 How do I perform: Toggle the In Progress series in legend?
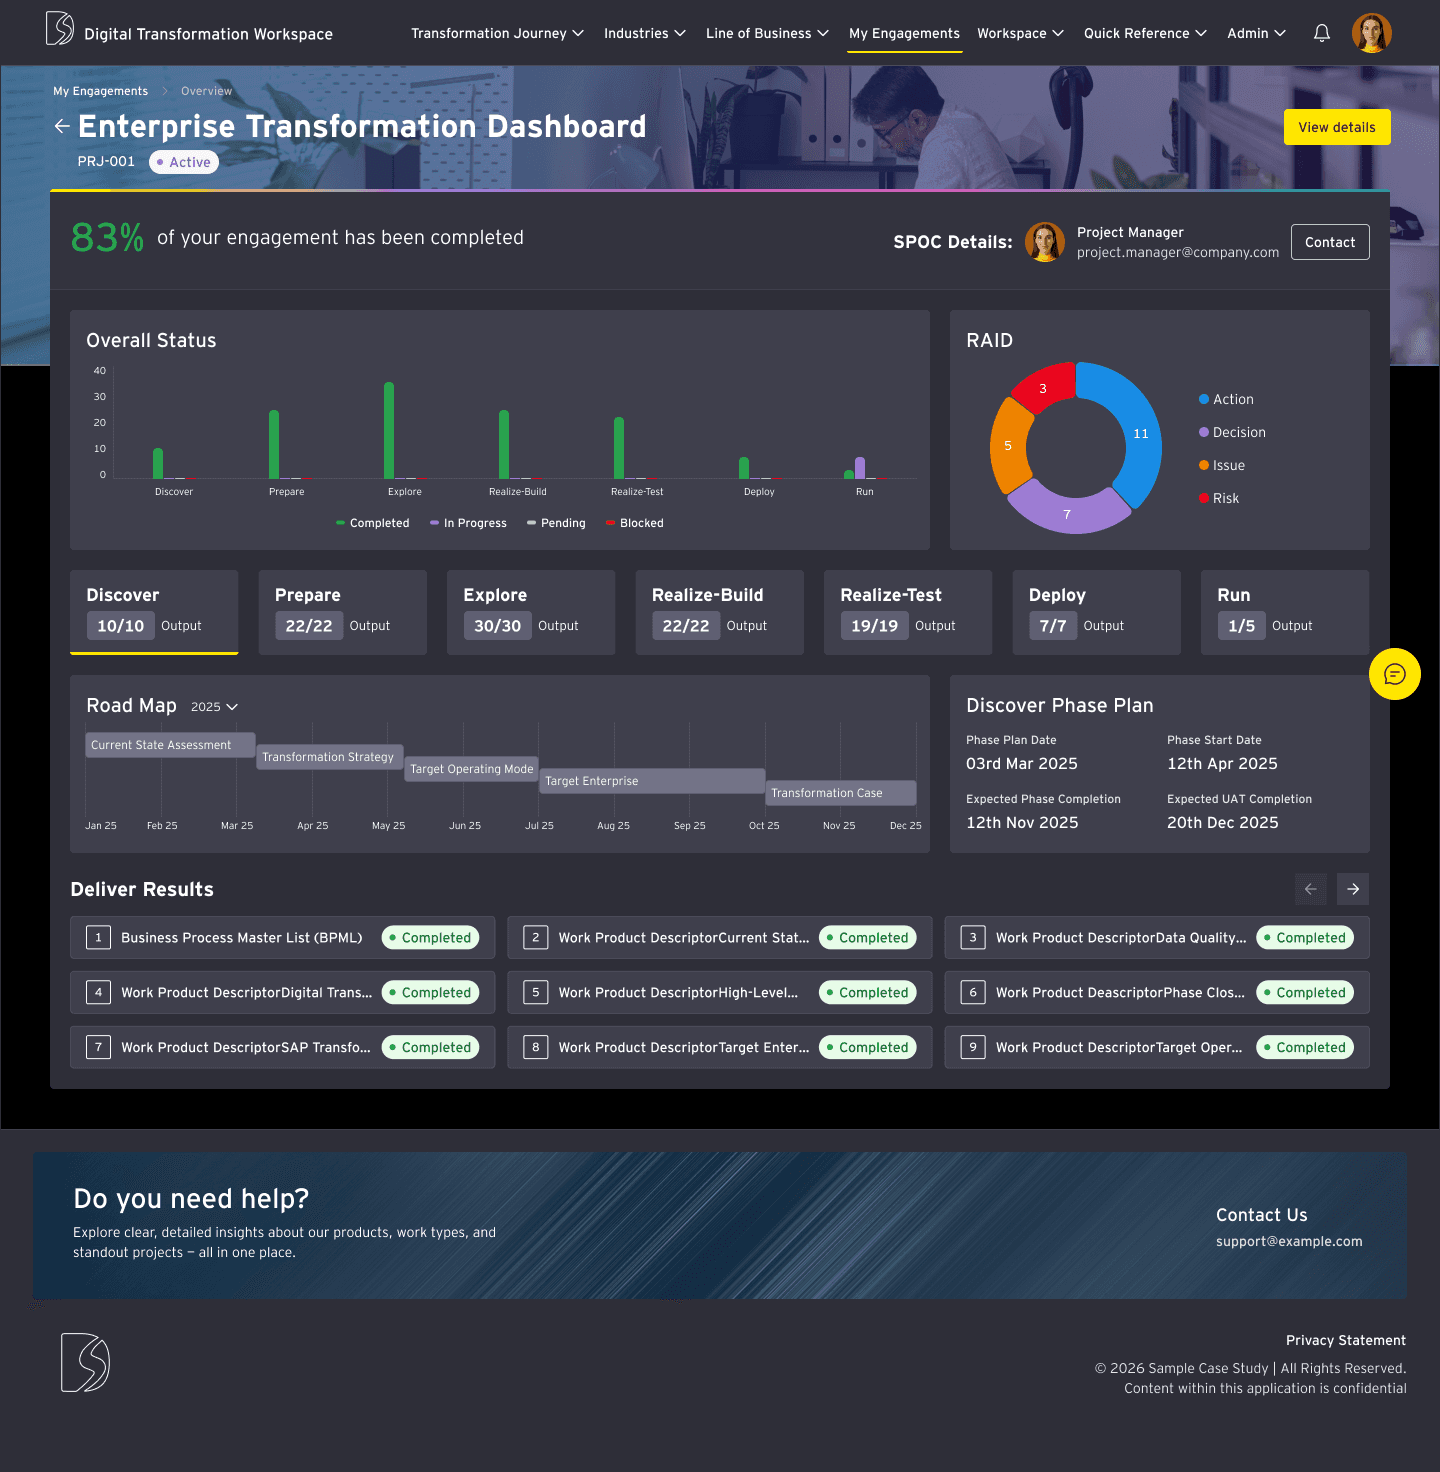tap(468, 523)
